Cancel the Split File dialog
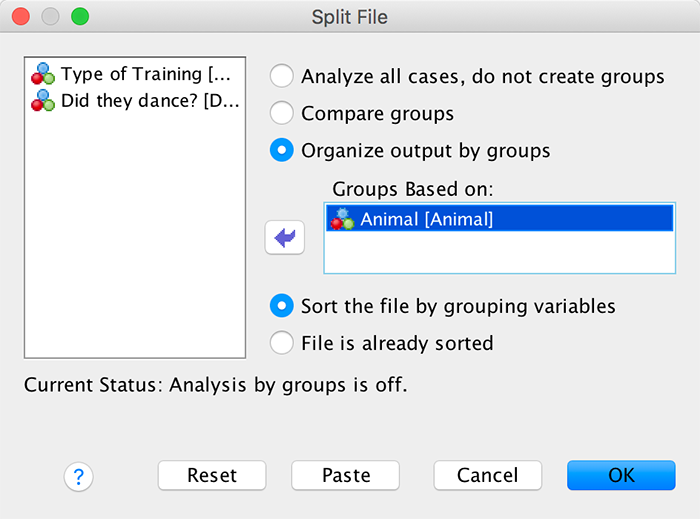The image size is (700, 519). 488,476
